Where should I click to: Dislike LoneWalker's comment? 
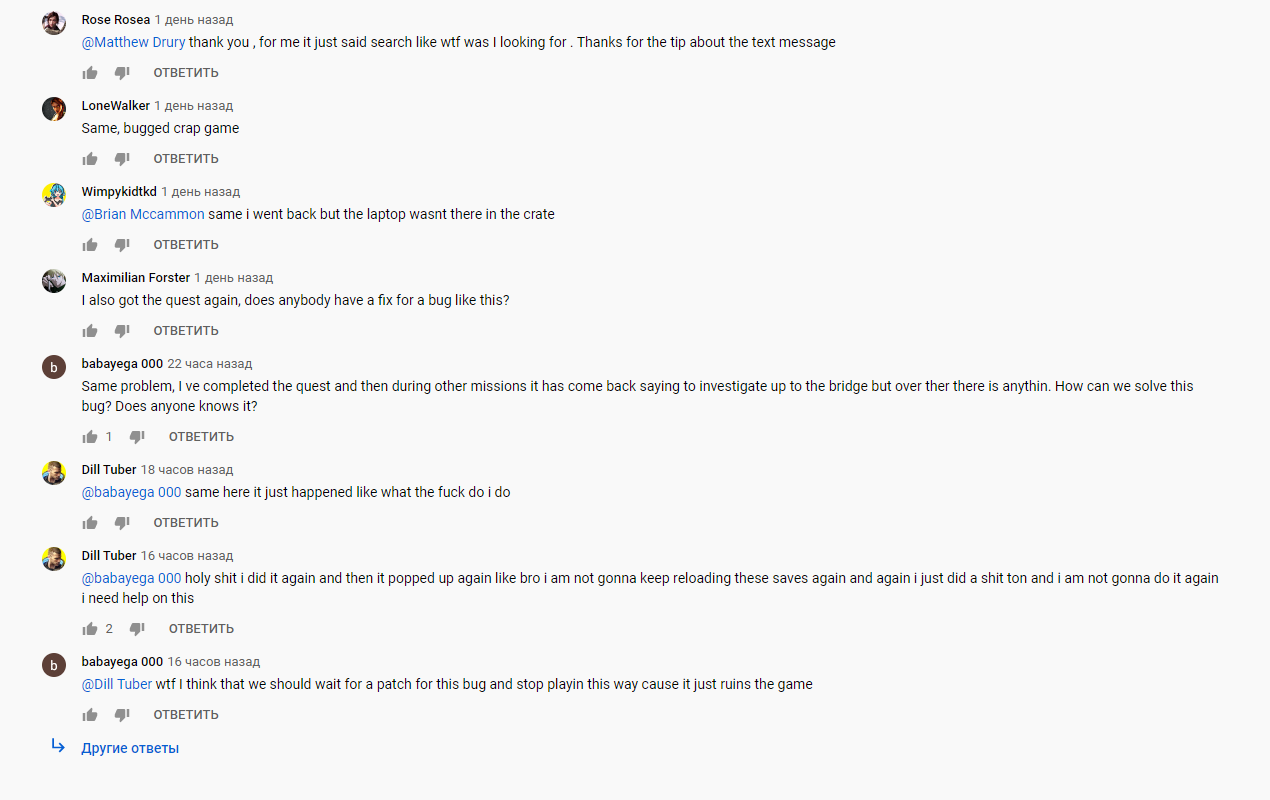[x=122, y=159]
